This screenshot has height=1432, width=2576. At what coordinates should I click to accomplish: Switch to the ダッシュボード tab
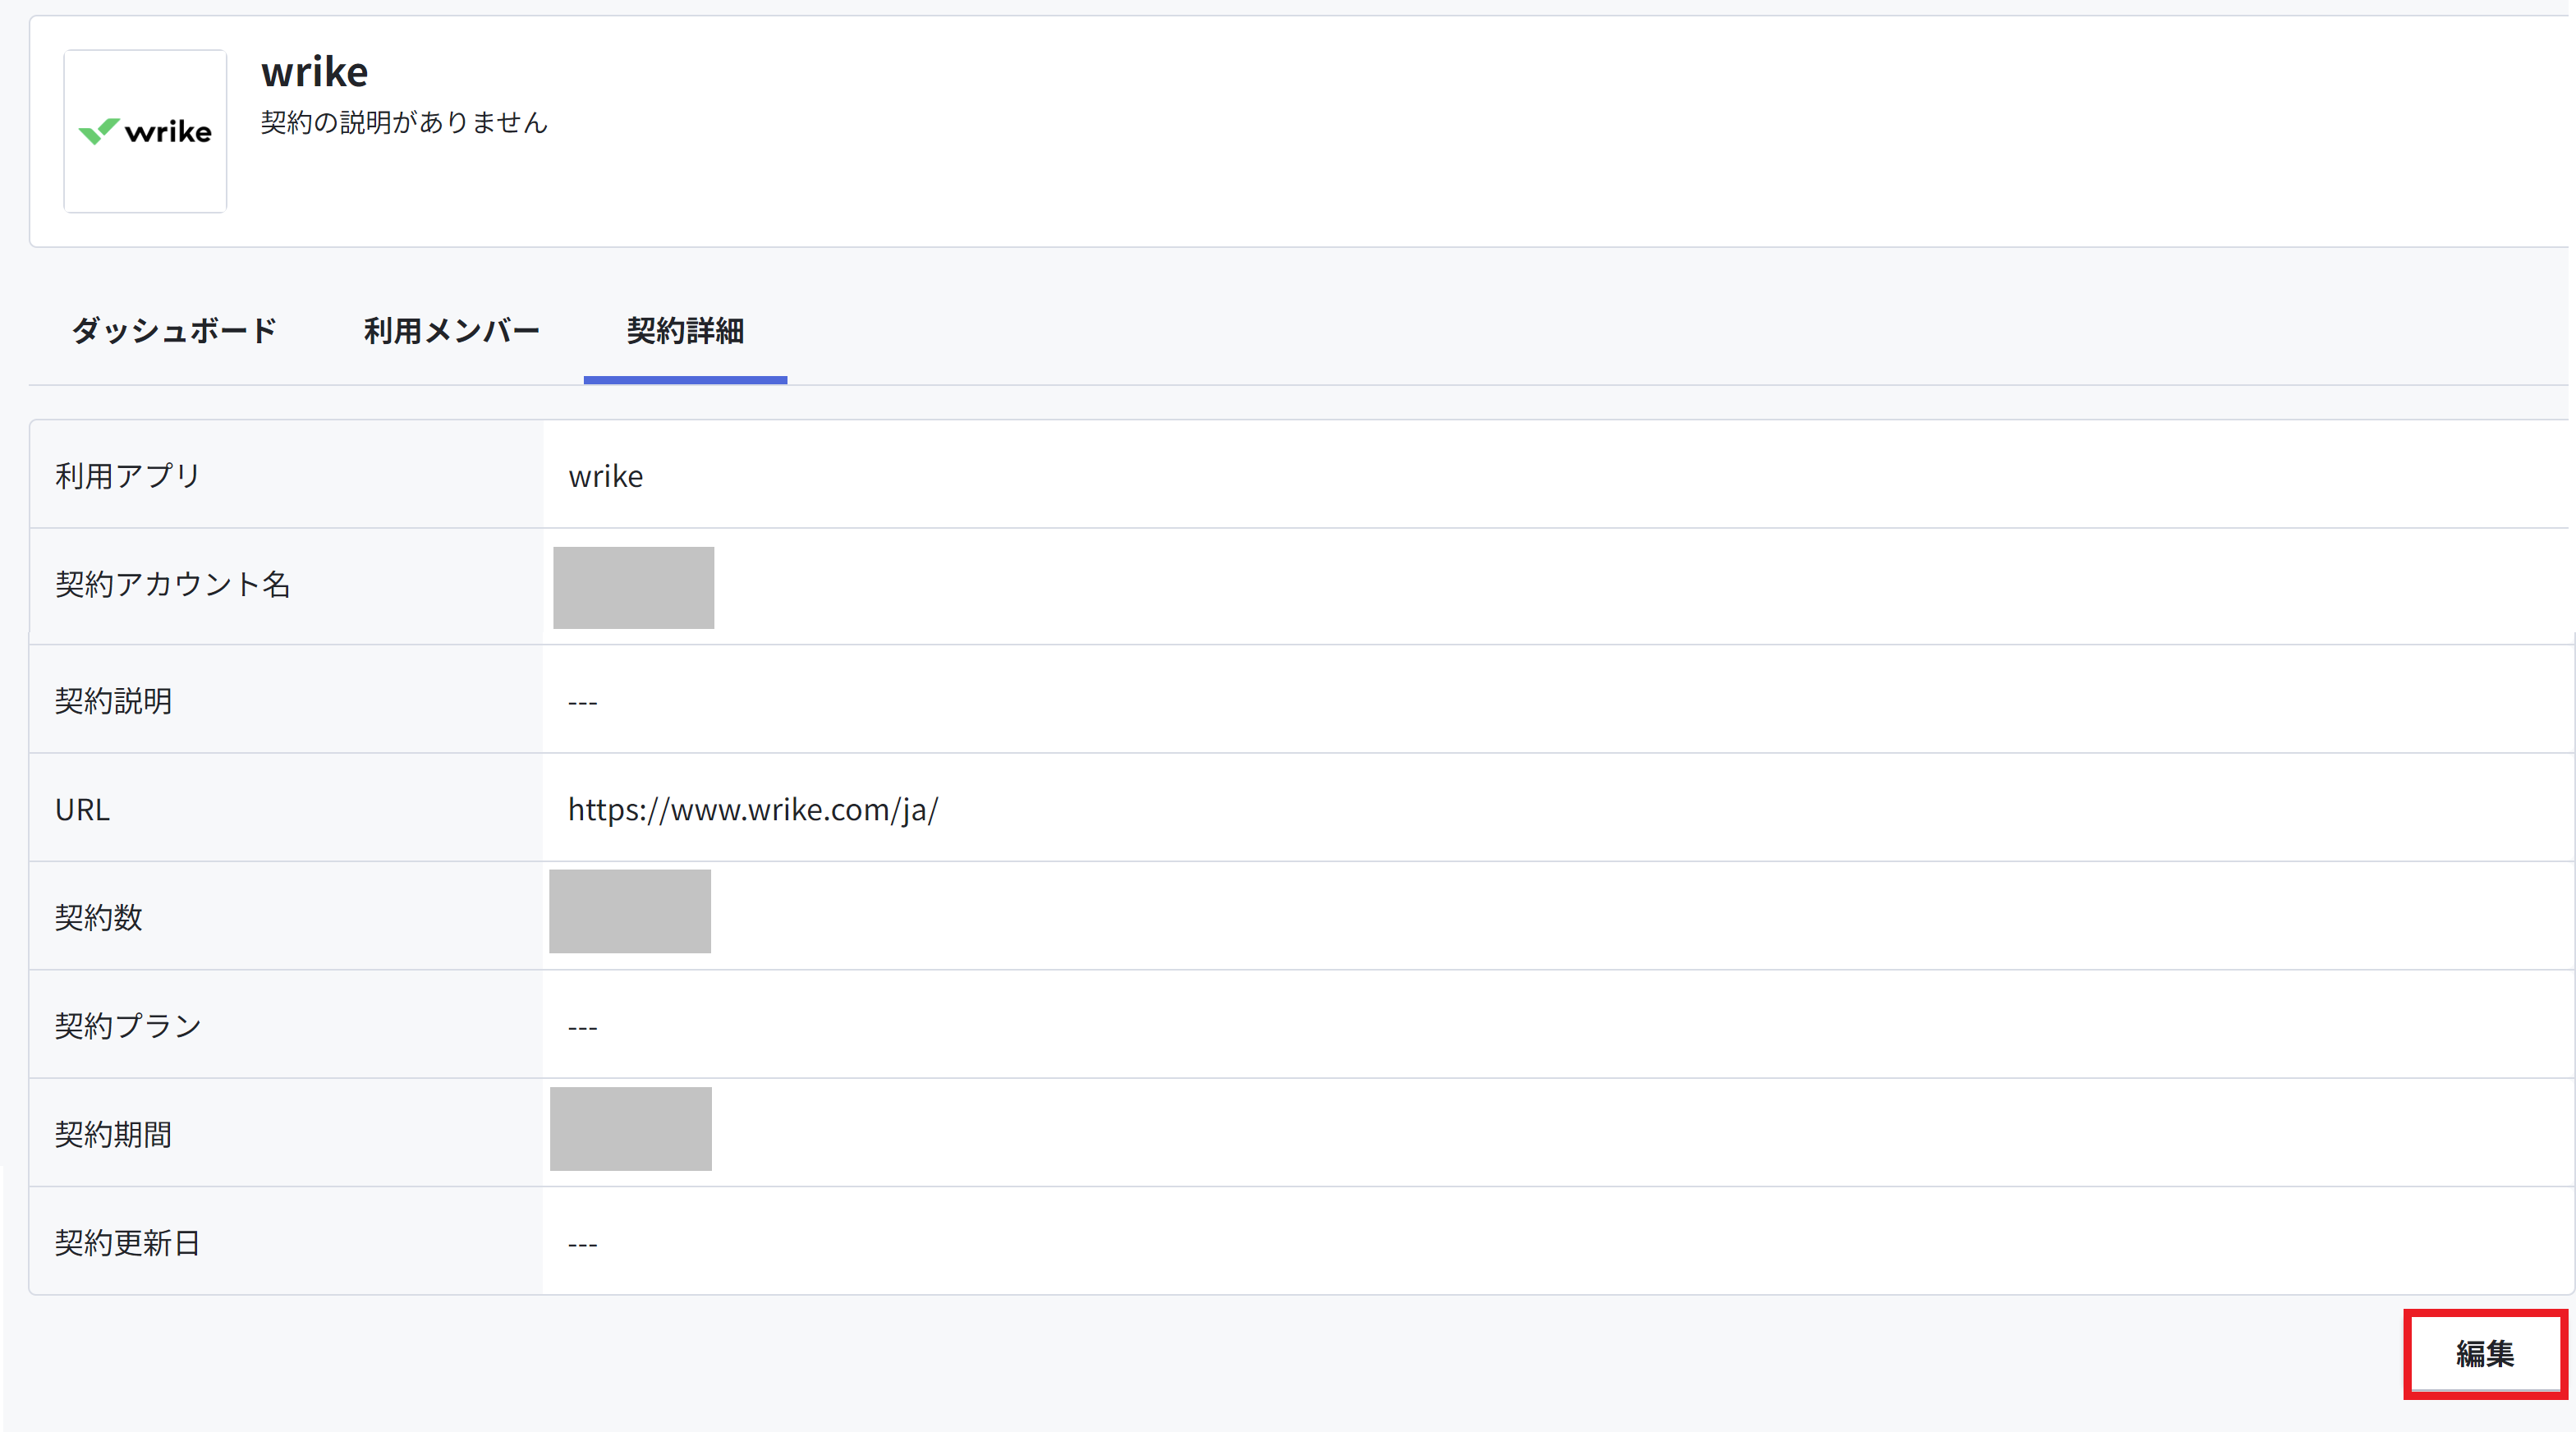tap(174, 331)
